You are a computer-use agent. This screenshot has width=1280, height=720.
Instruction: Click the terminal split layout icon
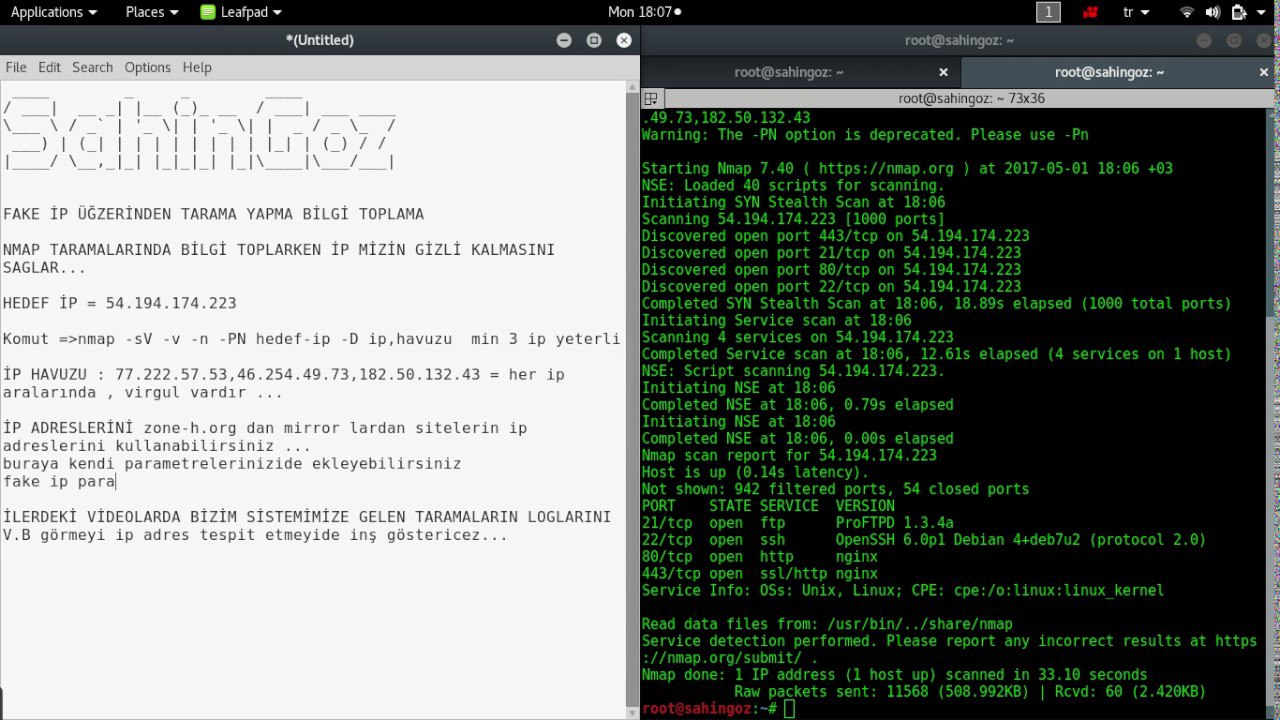coord(651,98)
